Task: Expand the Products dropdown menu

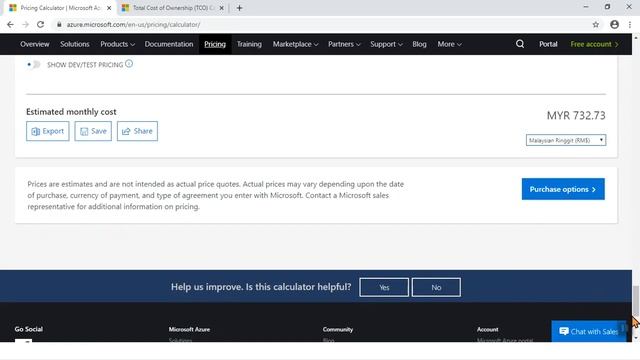Action: coord(118,44)
